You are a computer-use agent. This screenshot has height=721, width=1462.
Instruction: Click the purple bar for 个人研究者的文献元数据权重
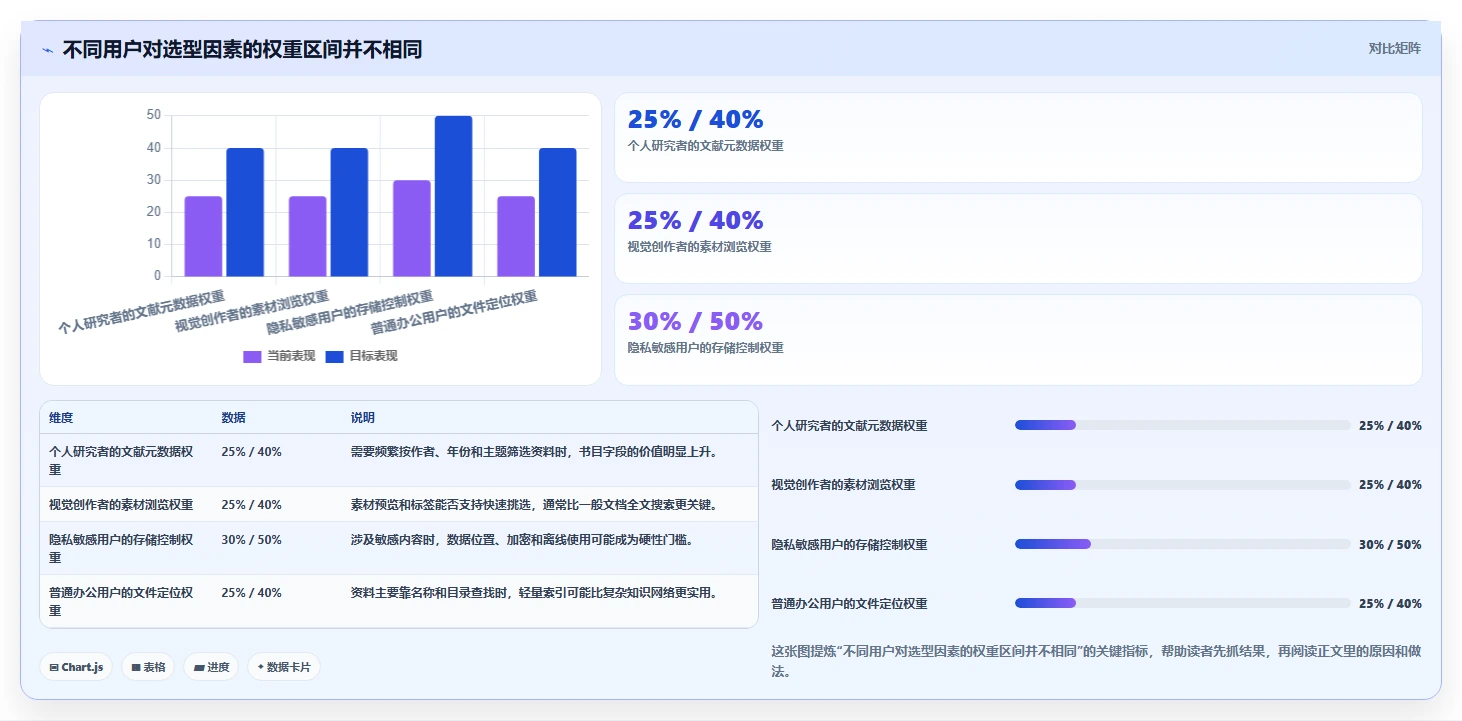tap(203, 236)
